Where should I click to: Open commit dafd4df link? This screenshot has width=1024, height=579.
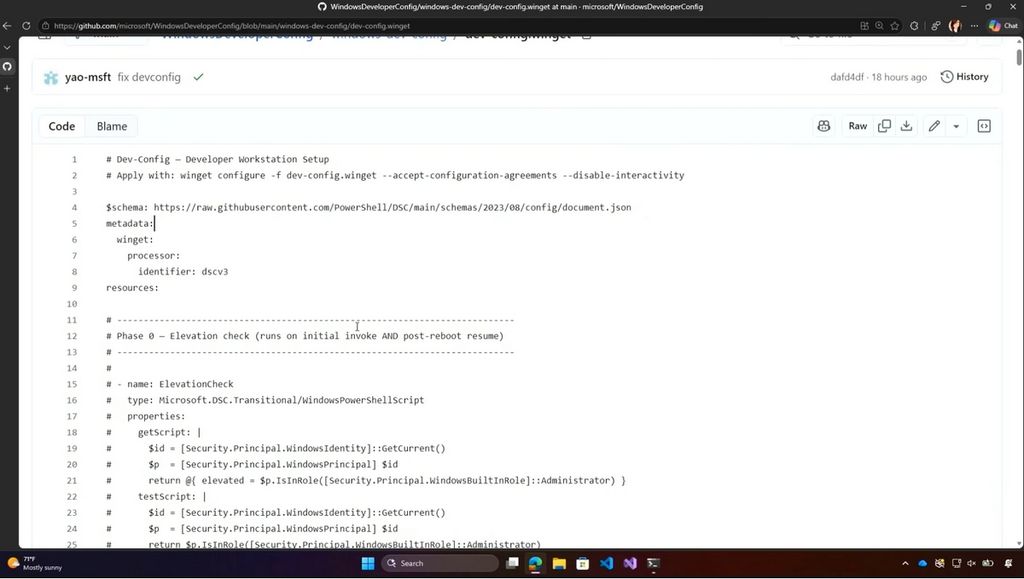pyautogui.click(x=846, y=77)
